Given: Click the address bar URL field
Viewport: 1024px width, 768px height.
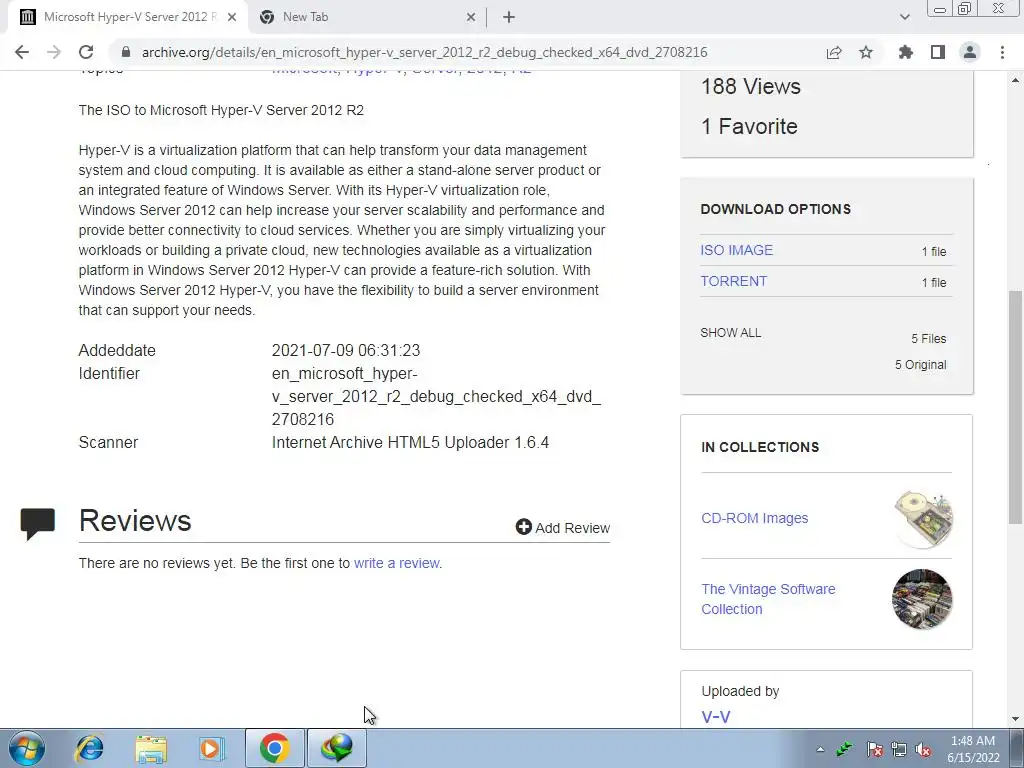Looking at the screenshot, I should click(424, 52).
